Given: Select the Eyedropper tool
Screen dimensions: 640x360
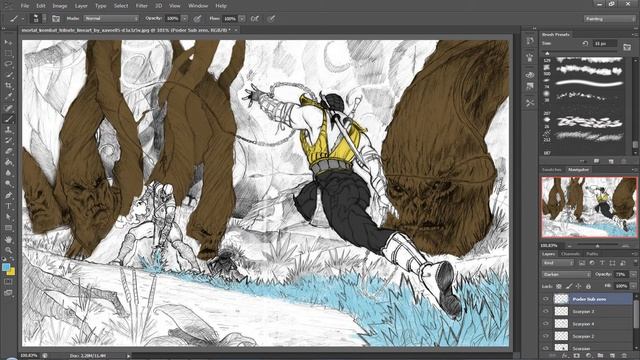Looking at the screenshot, I should pyautogui.click(x=8, y=97).
